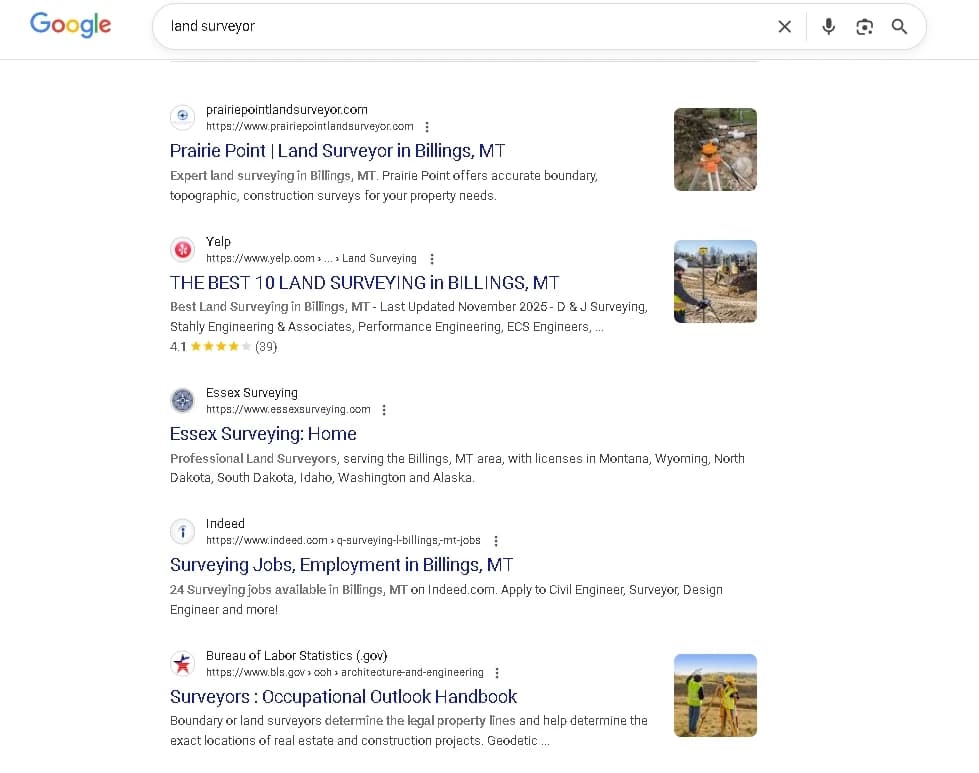Click the Yelp favicon beside the Yelp result
The height and width of the screenshot is (773, 979).
pos(182,249)
